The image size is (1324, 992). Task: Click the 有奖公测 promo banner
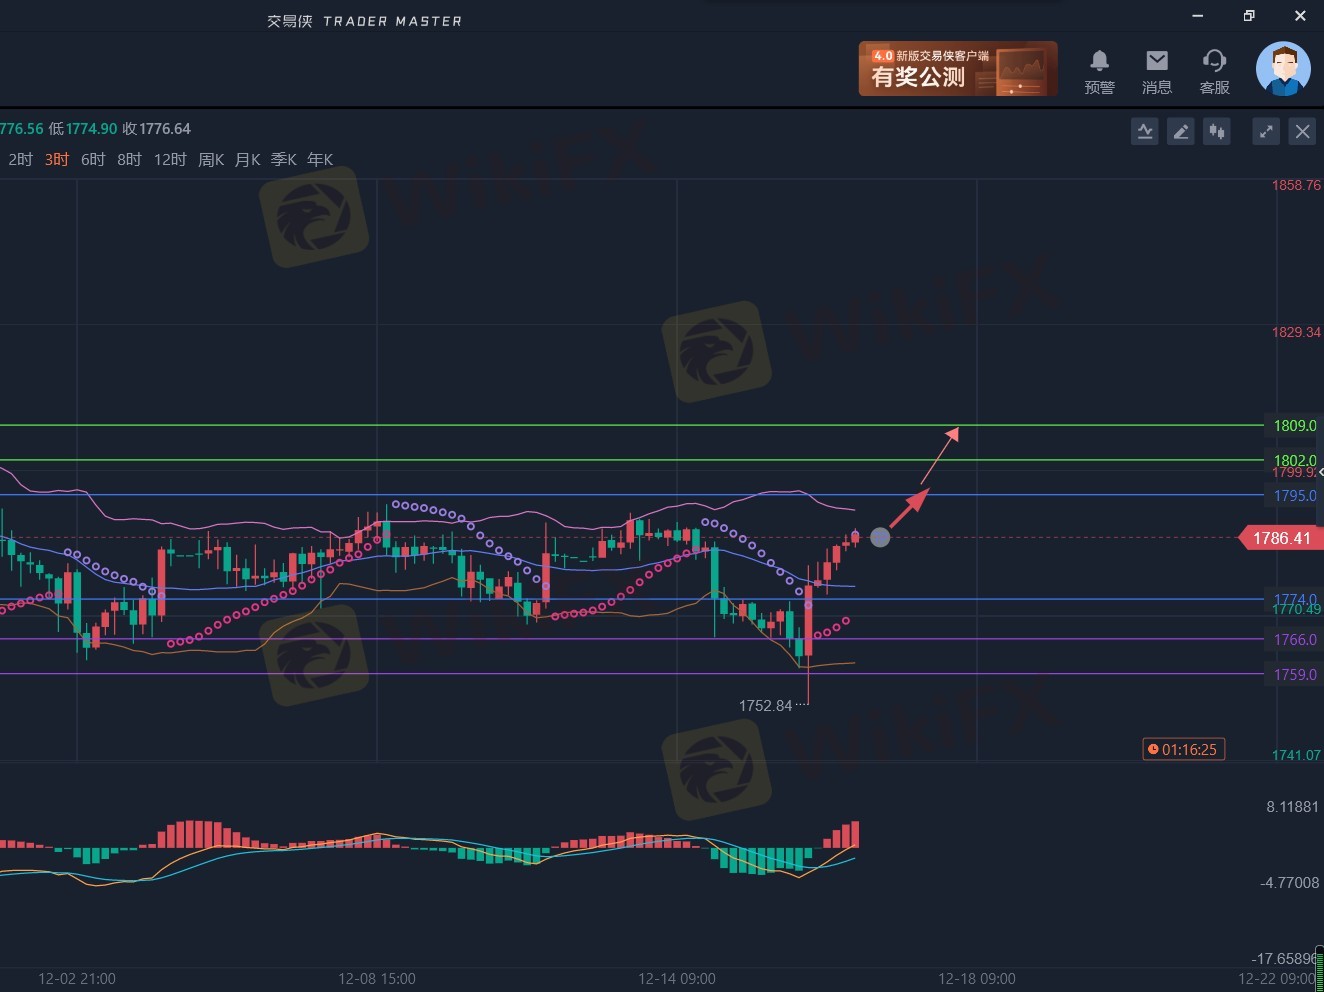pos(957,69)
